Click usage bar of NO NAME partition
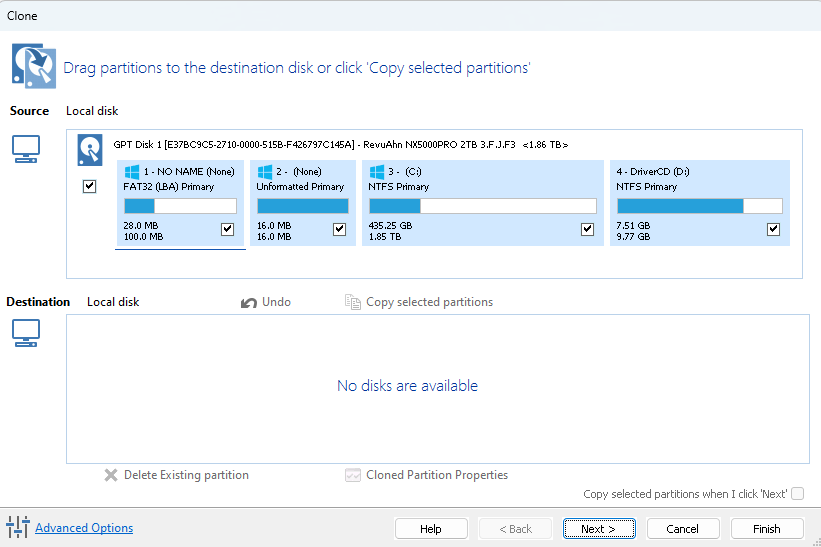Viewport: 821px width, 547px height. (x=180, y=206)
